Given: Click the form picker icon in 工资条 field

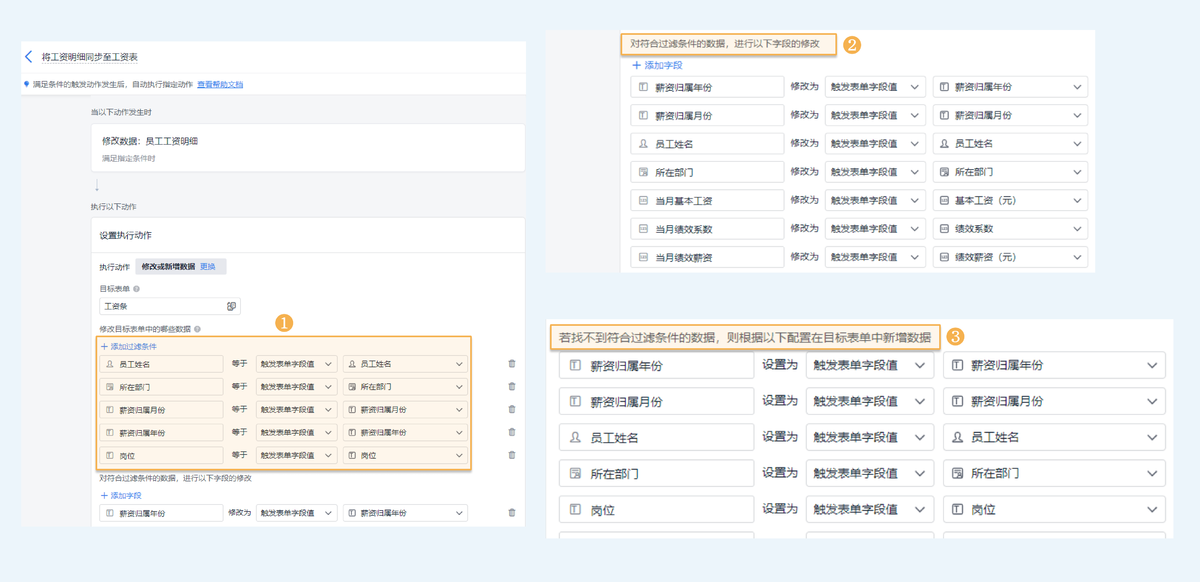Looking at the screenshot, I should [x=231, y=306].
